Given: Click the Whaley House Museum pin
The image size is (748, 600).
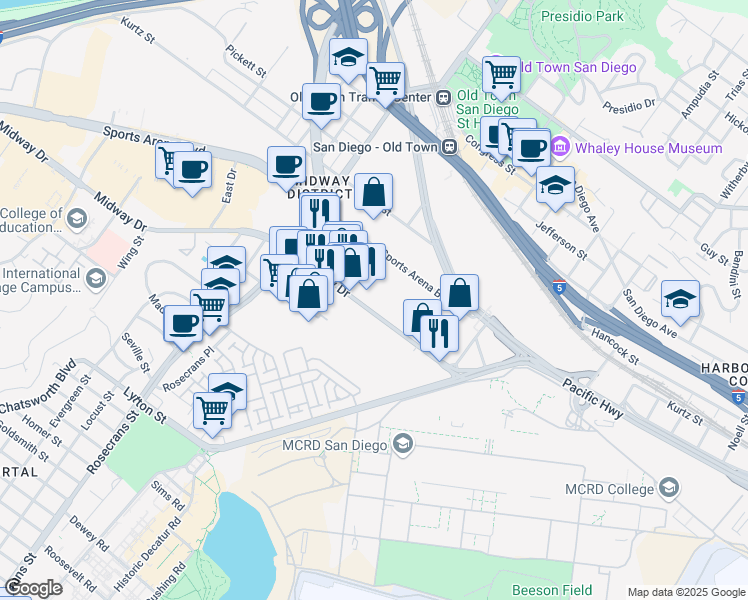Looking at the screenshot, I should (561, 147).
